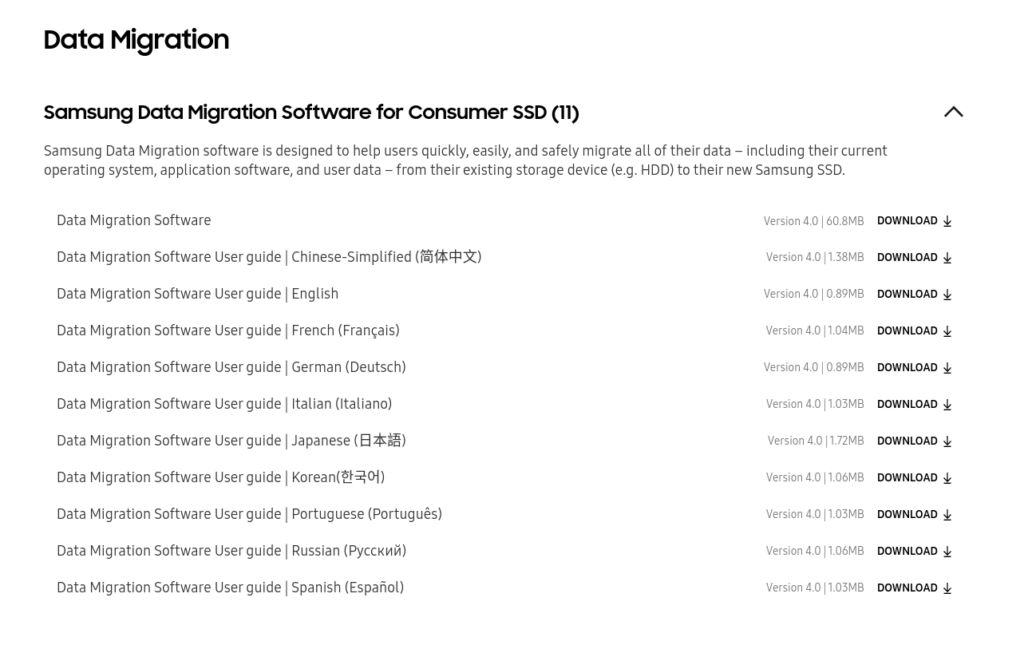The image size is (1024, 645).
Task: Click the 'Data Migration' page heading
Action: tap(136, 40)
